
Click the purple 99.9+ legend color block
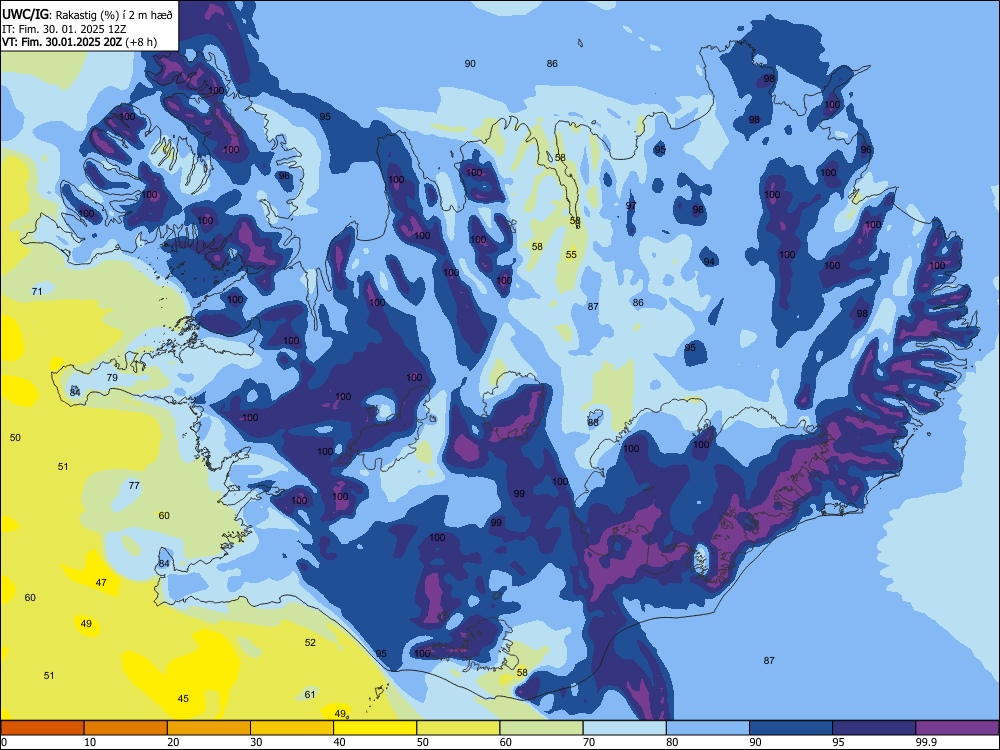(957, 728)
